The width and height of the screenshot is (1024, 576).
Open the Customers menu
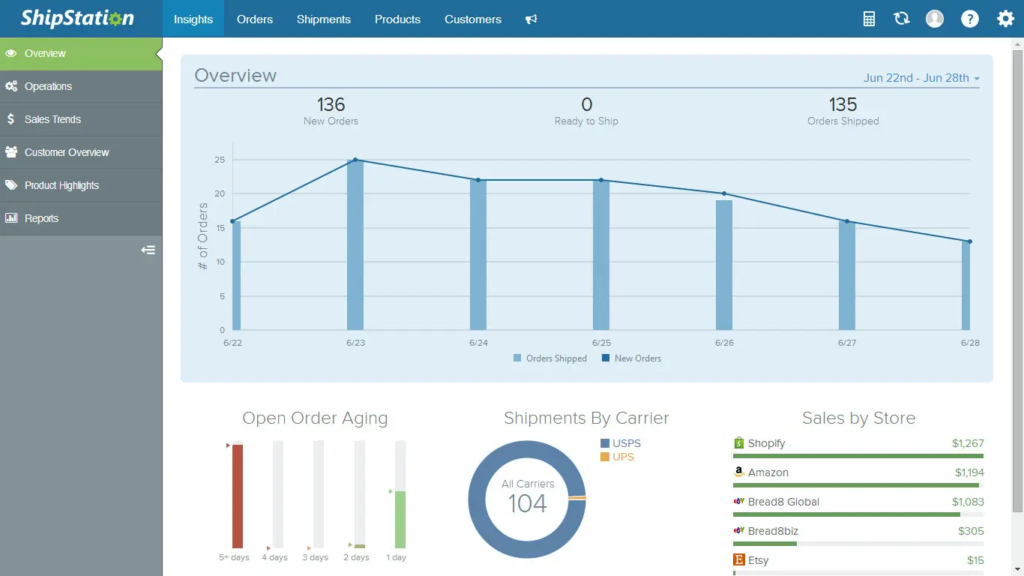(472, 18)
